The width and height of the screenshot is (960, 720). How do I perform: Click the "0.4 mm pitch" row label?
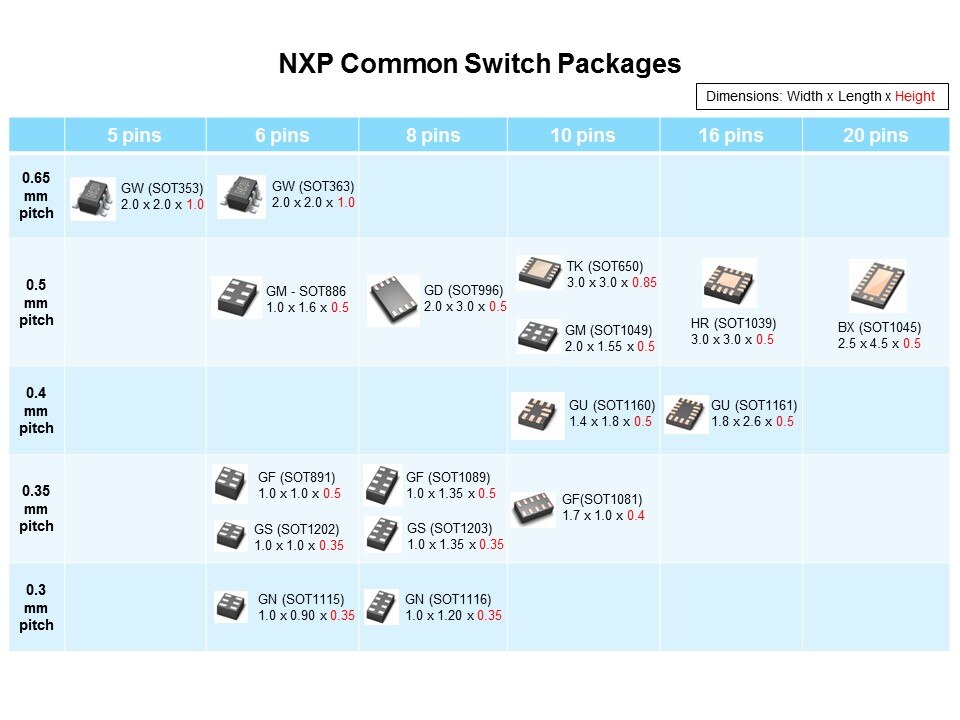coord(37,410)
